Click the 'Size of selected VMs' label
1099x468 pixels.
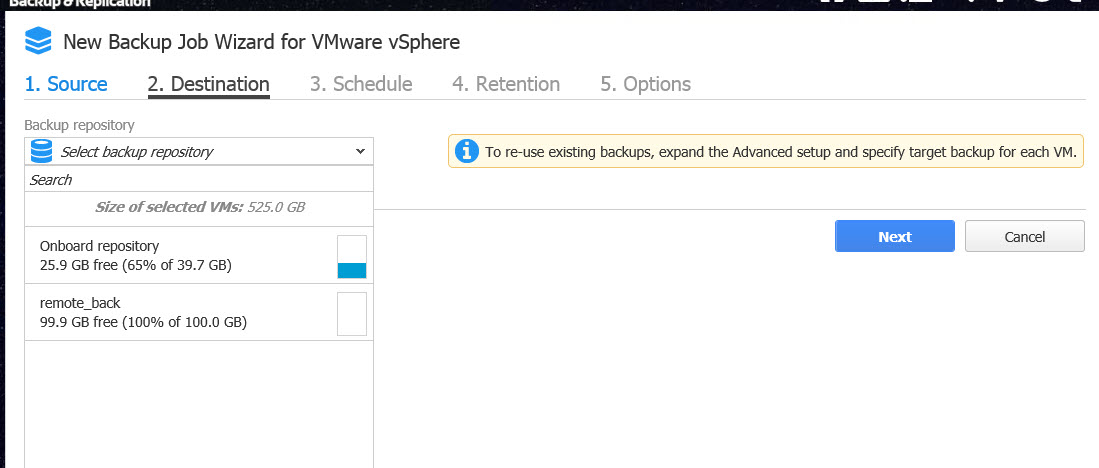(x=199, y=208)
